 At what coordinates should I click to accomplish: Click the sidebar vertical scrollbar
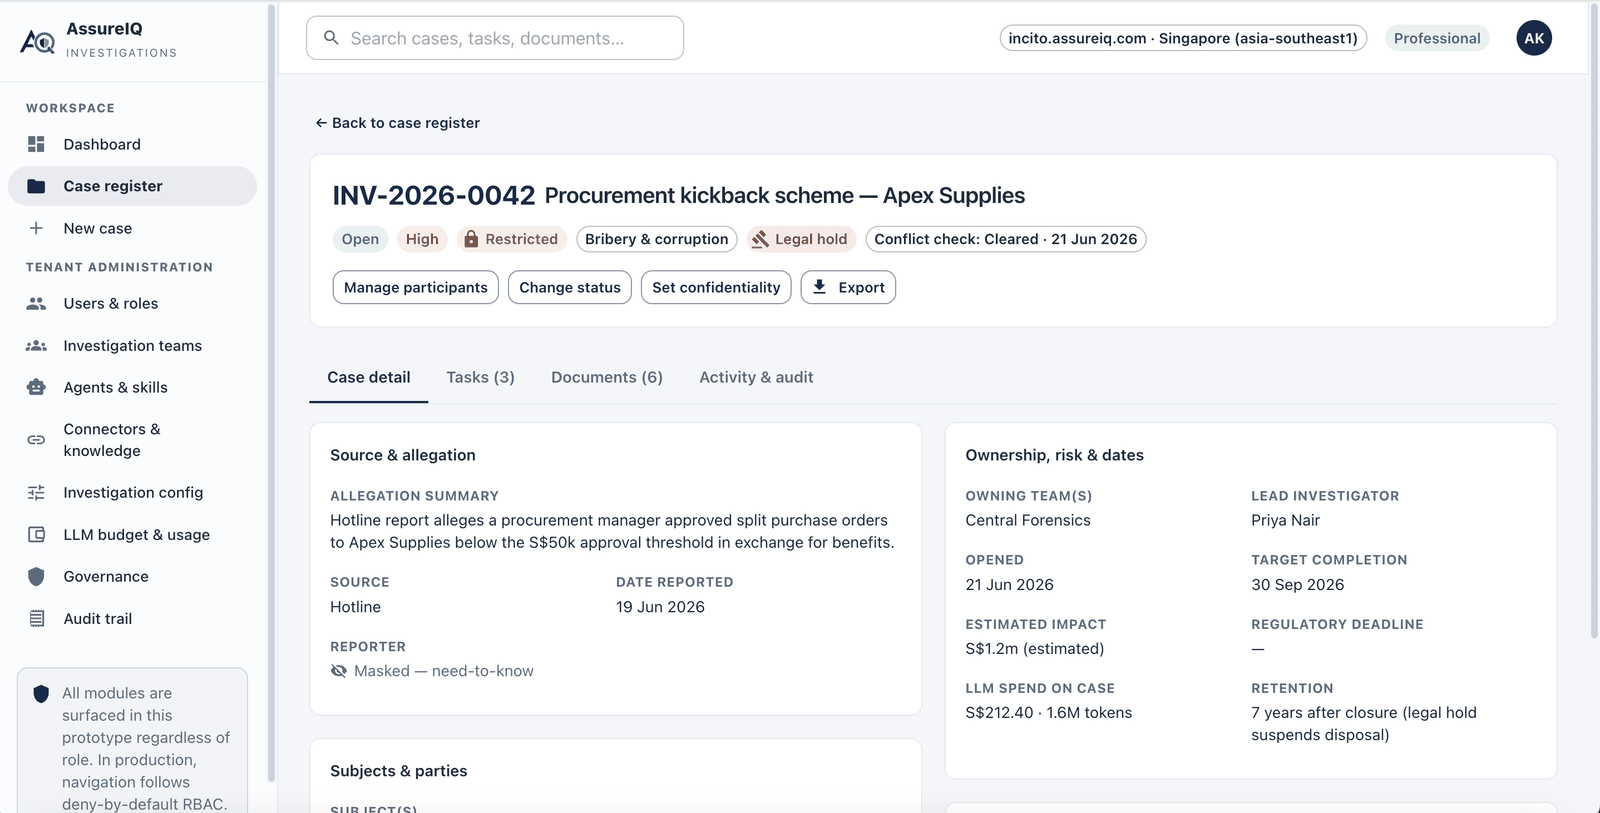tap(272, 393)
